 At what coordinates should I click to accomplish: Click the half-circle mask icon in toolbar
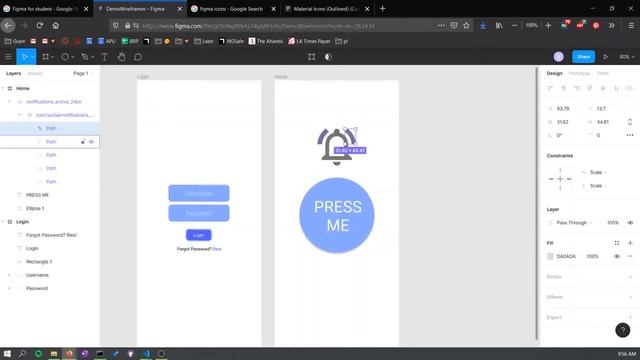point(328,57)
